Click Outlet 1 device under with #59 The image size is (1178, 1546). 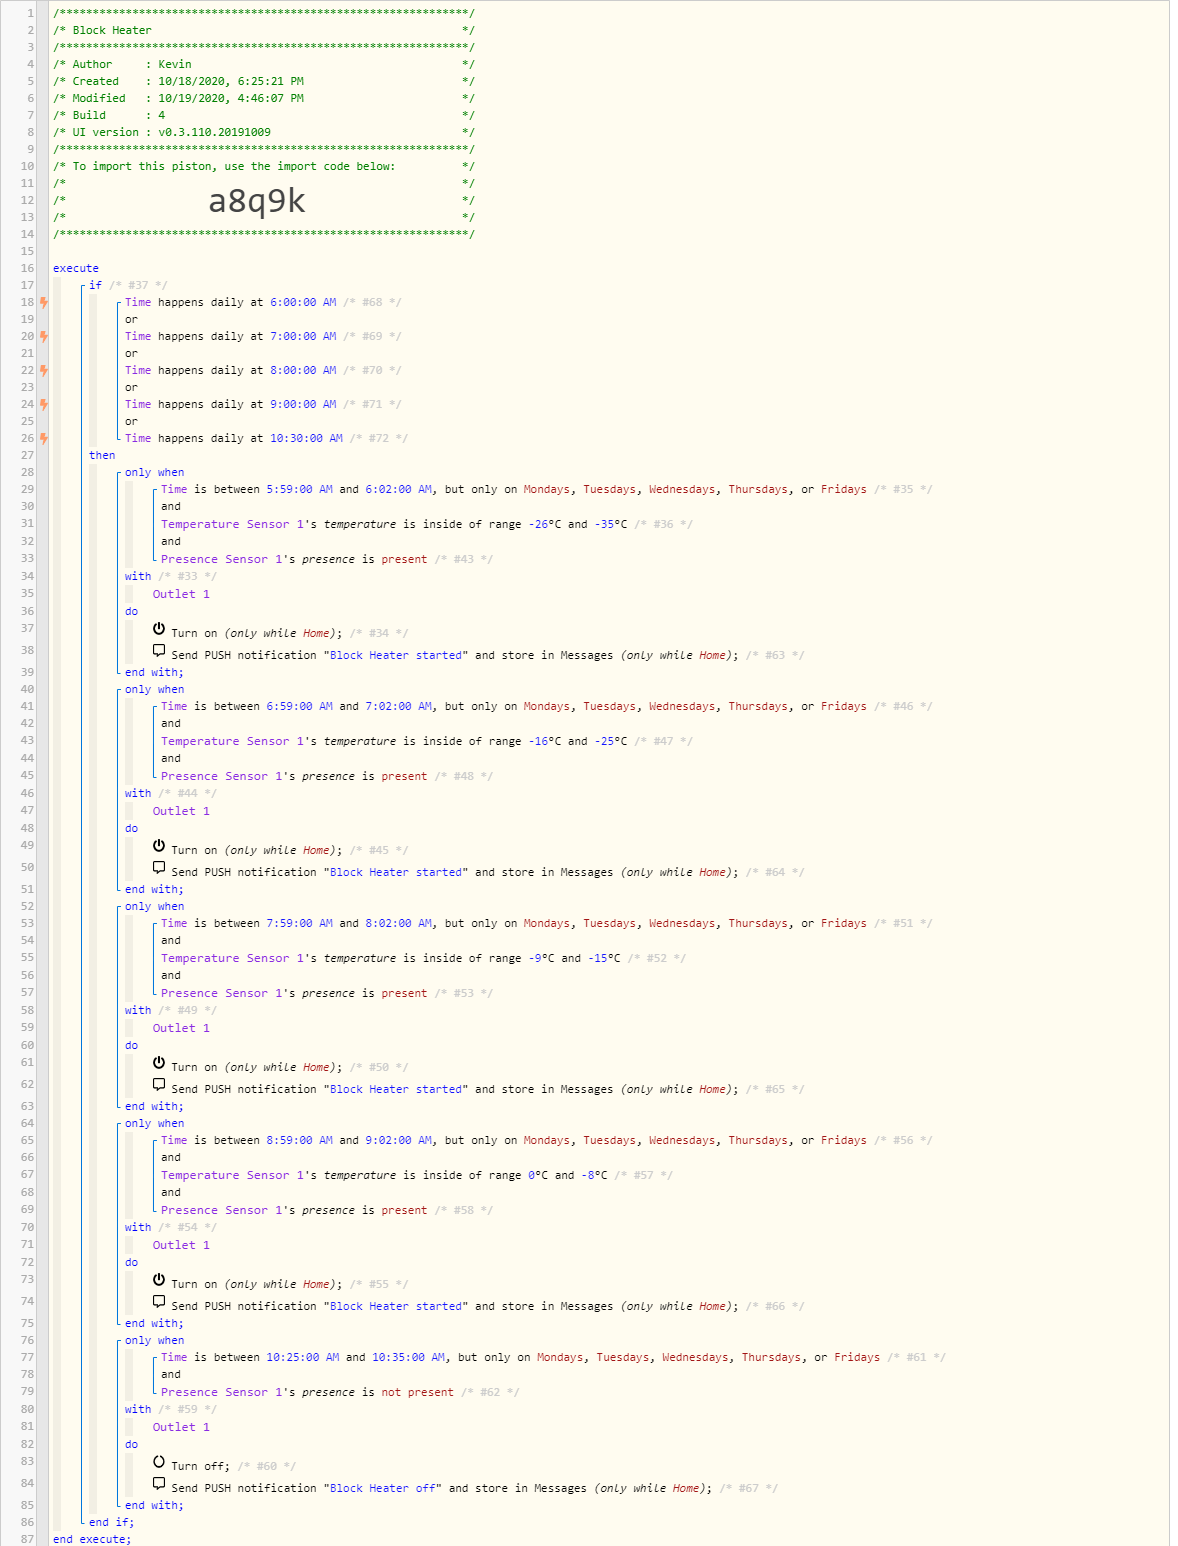(181, 1427)
